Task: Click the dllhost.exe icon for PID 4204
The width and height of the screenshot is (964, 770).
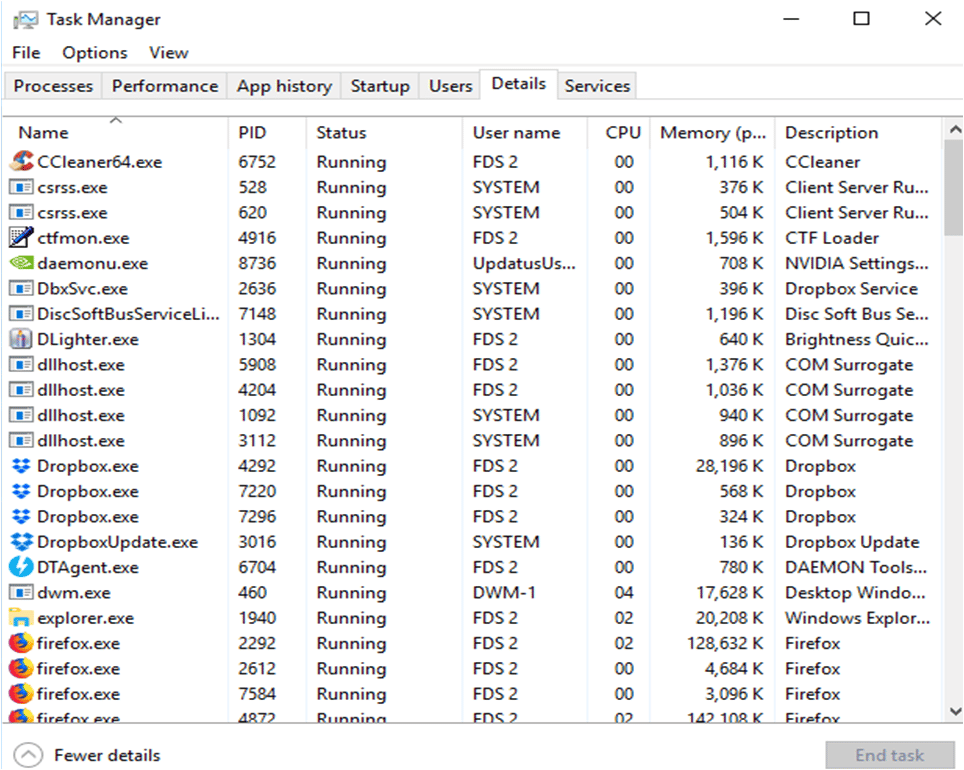Action: (22, 390)
